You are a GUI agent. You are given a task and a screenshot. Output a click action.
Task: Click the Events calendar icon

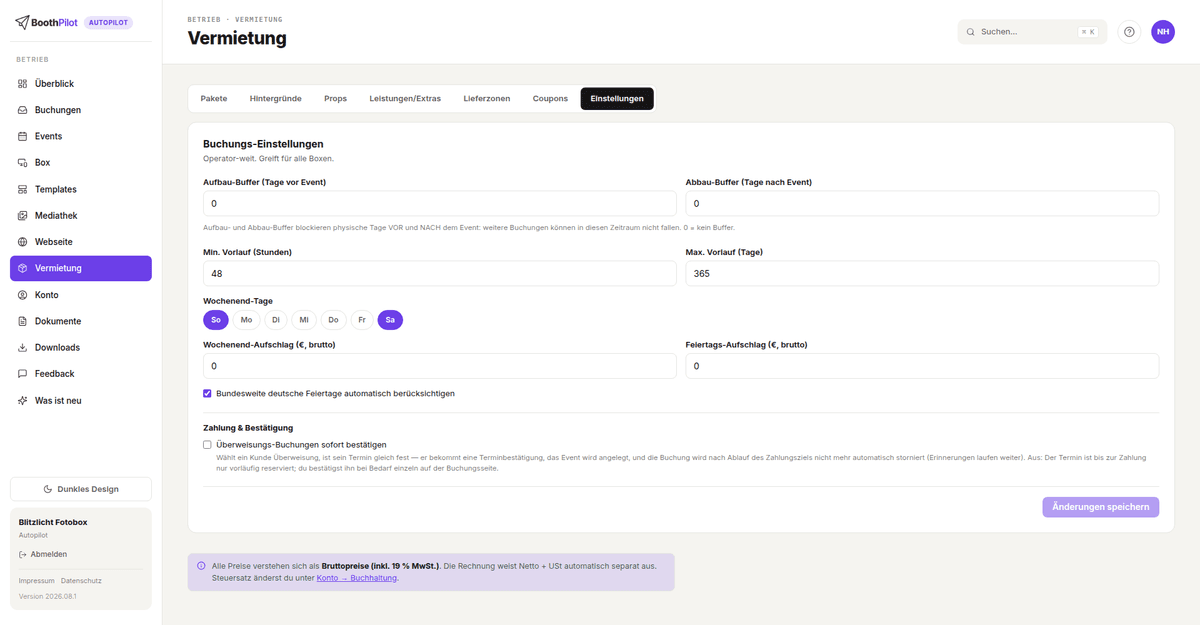point(23,136)
